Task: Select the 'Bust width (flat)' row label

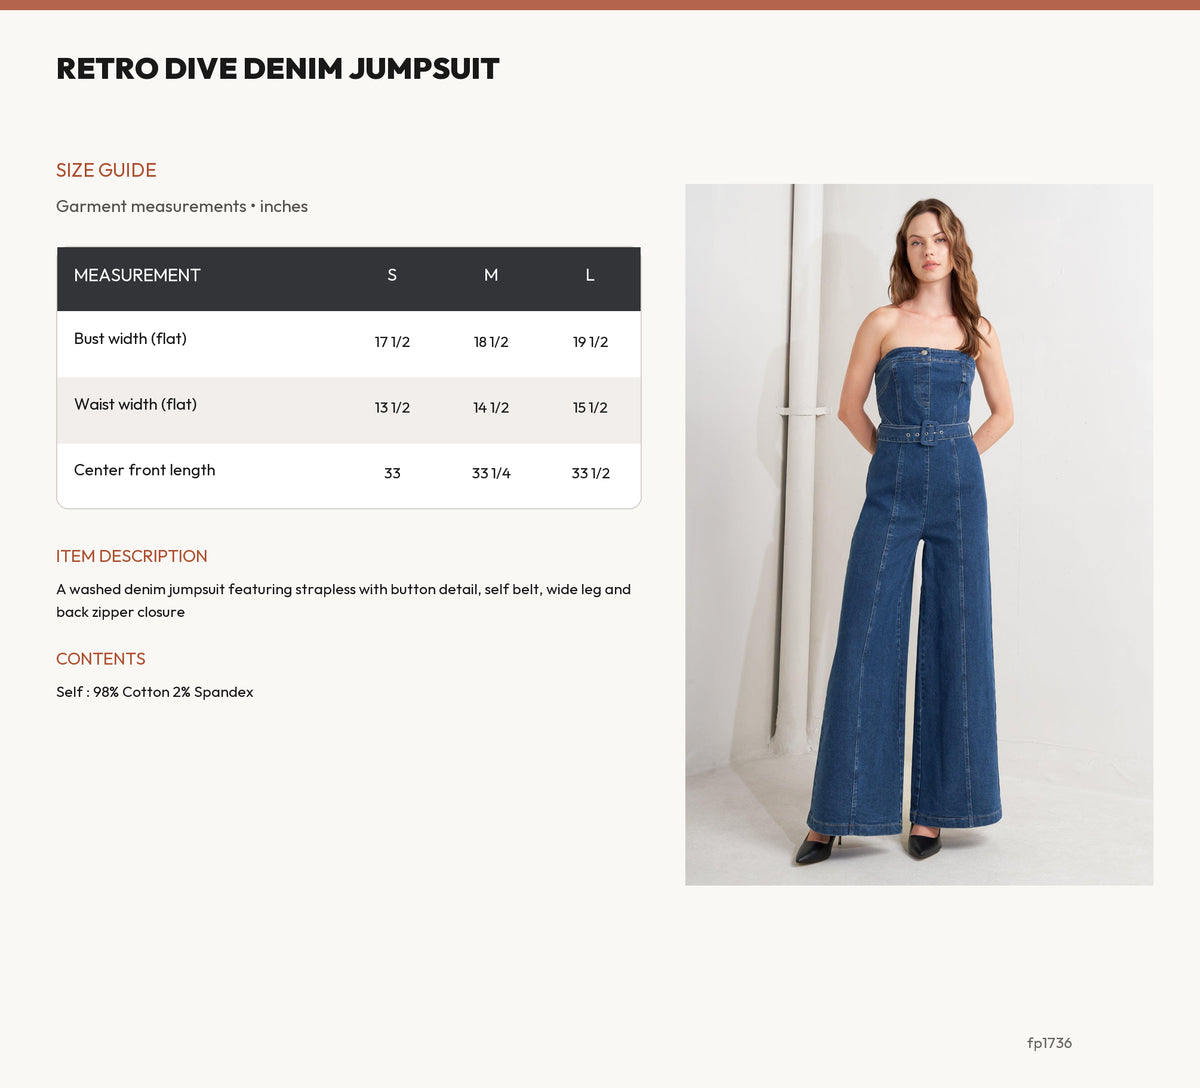Action: click(130, 339)
